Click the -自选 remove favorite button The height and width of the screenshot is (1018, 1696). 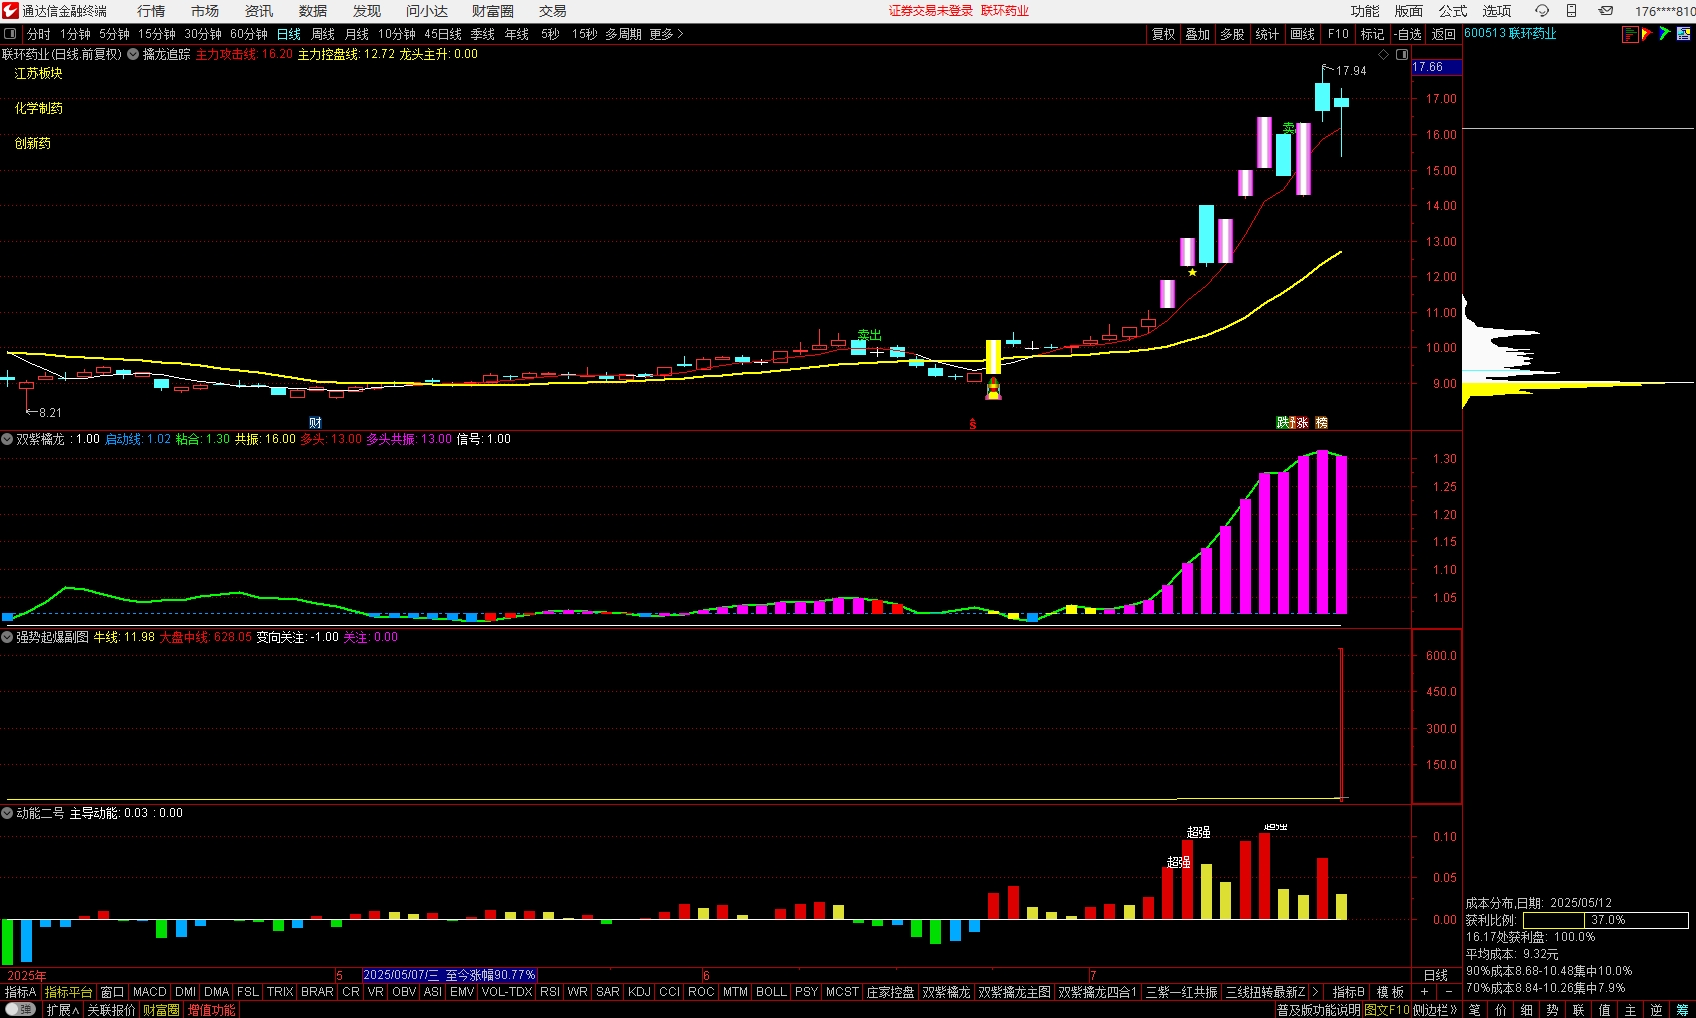pyautogui.click(x=1408, y=34)
